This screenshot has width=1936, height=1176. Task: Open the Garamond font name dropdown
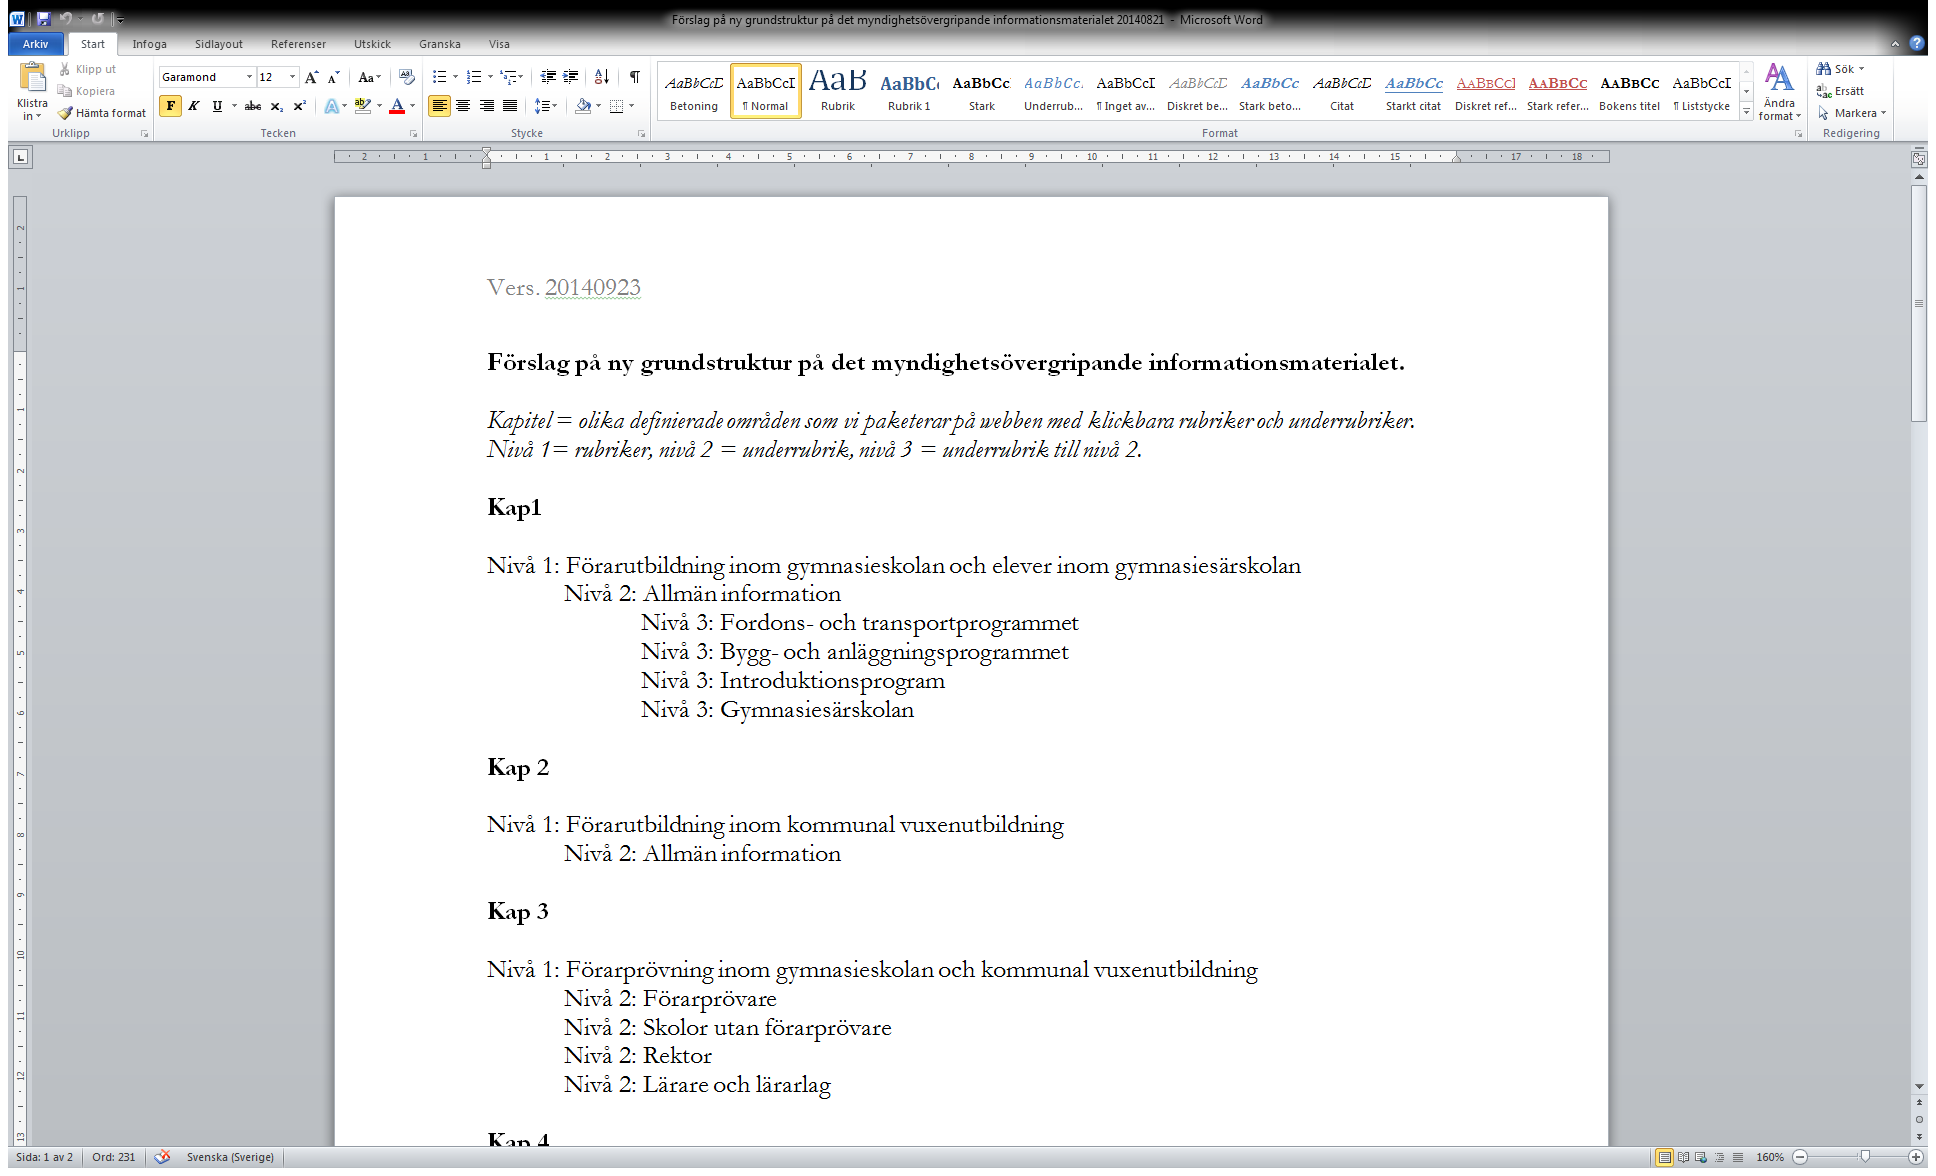click(249, 77)
